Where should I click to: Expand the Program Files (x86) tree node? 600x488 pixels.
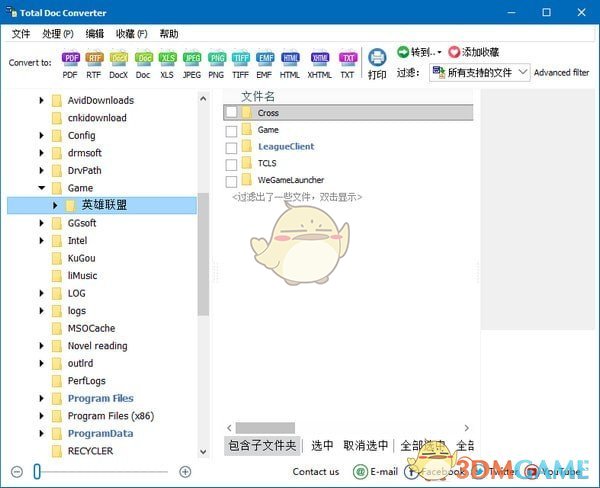coord(42,416)
